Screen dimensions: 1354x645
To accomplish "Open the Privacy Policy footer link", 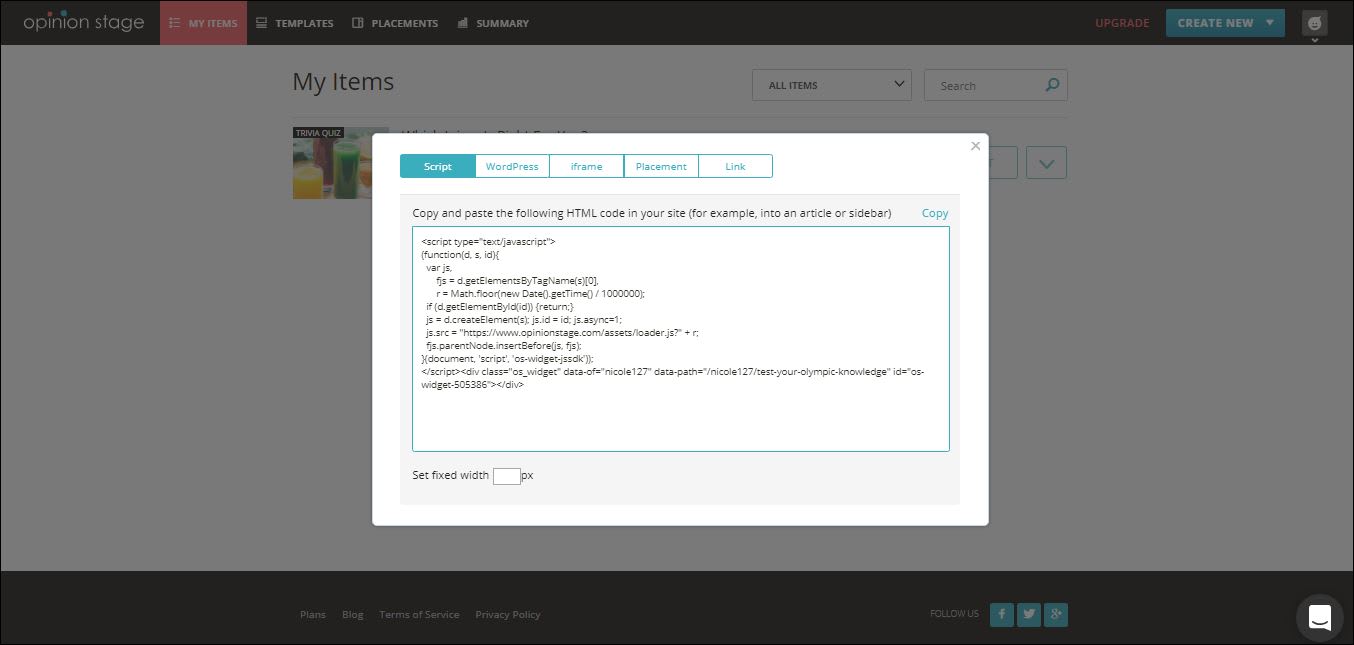I will click(x=508, y=614).
